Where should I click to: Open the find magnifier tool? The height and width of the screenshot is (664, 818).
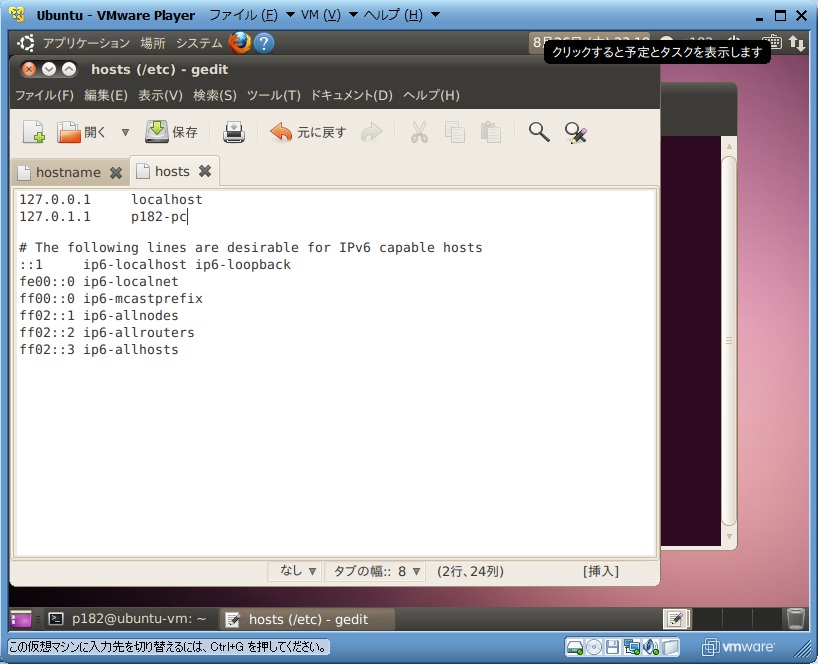pos(539,132)
